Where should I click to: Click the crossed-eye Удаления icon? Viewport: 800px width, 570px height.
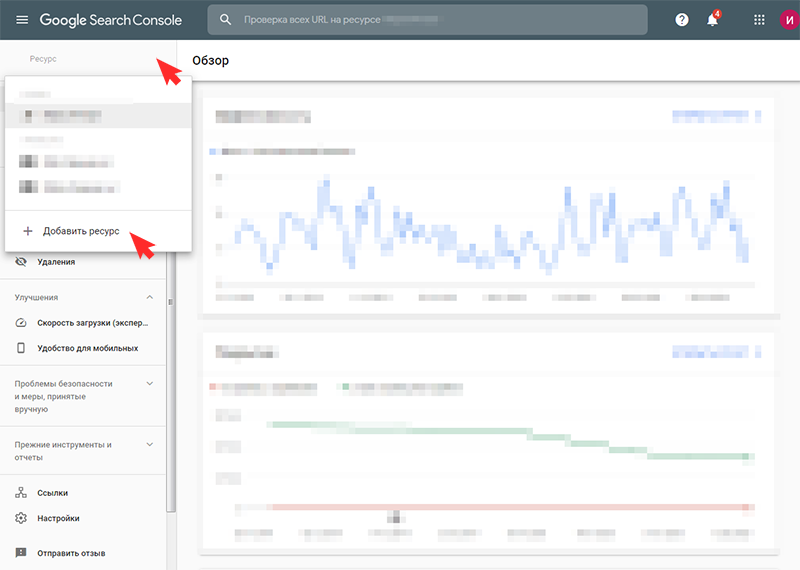tap(21, 262)
